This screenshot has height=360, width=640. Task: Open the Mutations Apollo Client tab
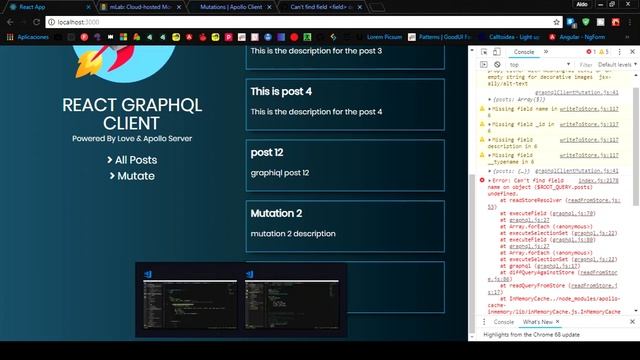pos(231,7)
